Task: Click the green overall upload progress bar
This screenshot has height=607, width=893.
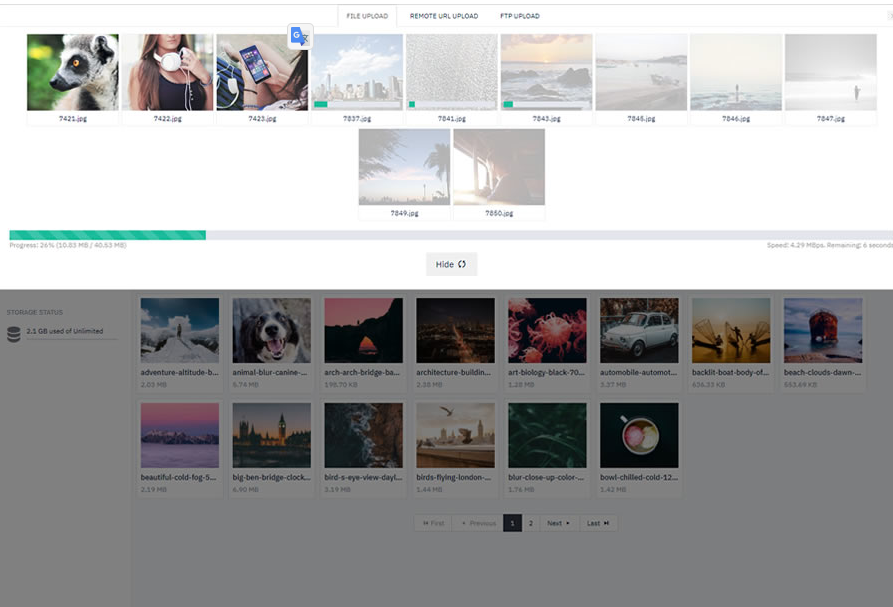Action: (105, 234)
